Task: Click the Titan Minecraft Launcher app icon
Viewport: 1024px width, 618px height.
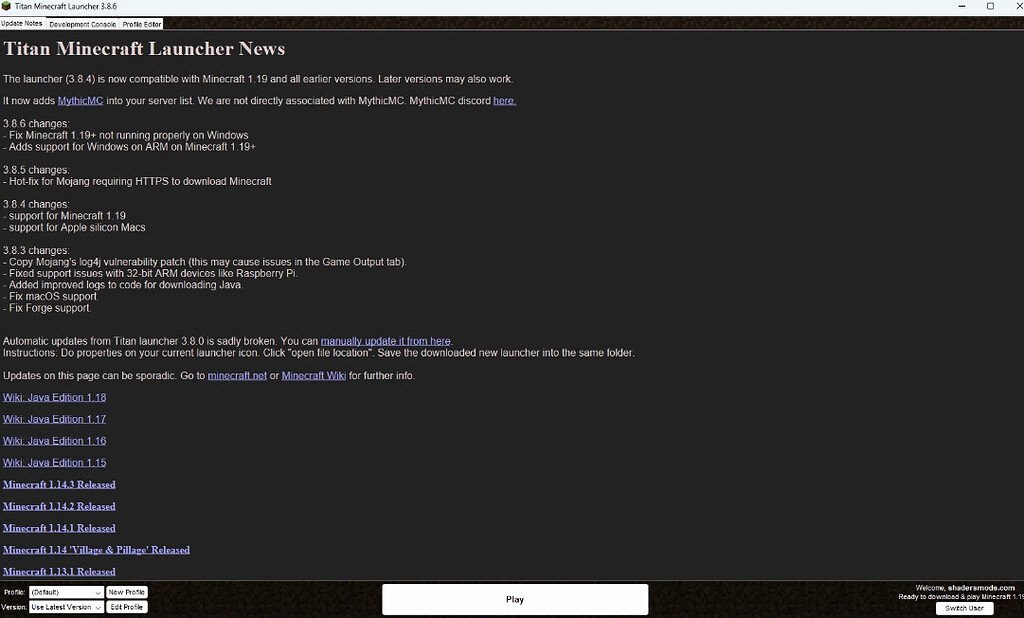Action: [6, 6]
